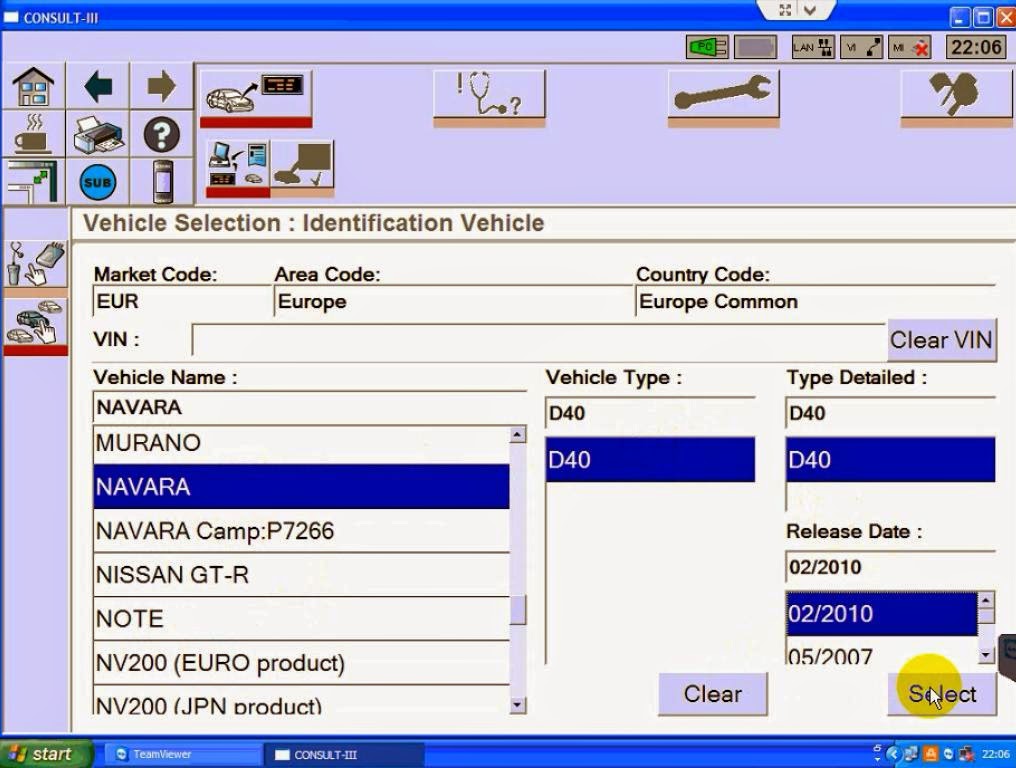Switch to TeamViewer taskbar item
1016x768 pixels.
pyautogui.click(x=183, y=754)
